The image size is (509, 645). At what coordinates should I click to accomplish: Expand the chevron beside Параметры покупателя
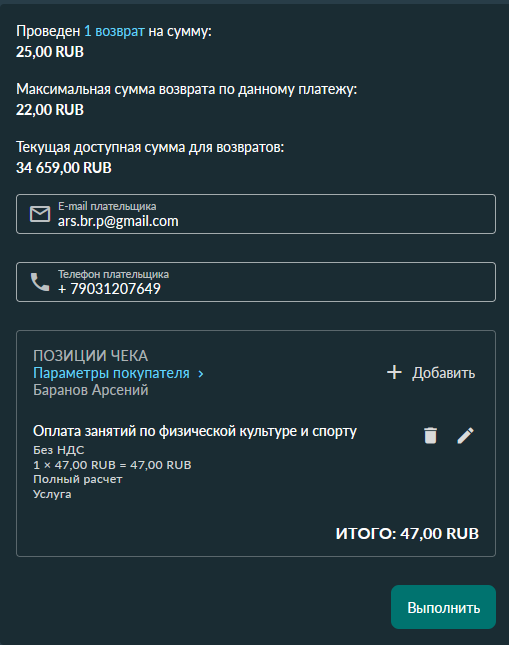[x=201, y=374]
